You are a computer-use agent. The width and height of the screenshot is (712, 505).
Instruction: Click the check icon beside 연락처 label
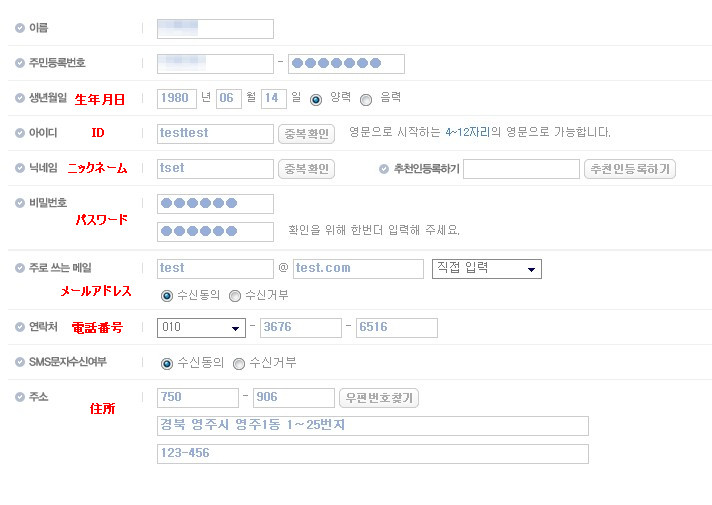click(20, 327)
